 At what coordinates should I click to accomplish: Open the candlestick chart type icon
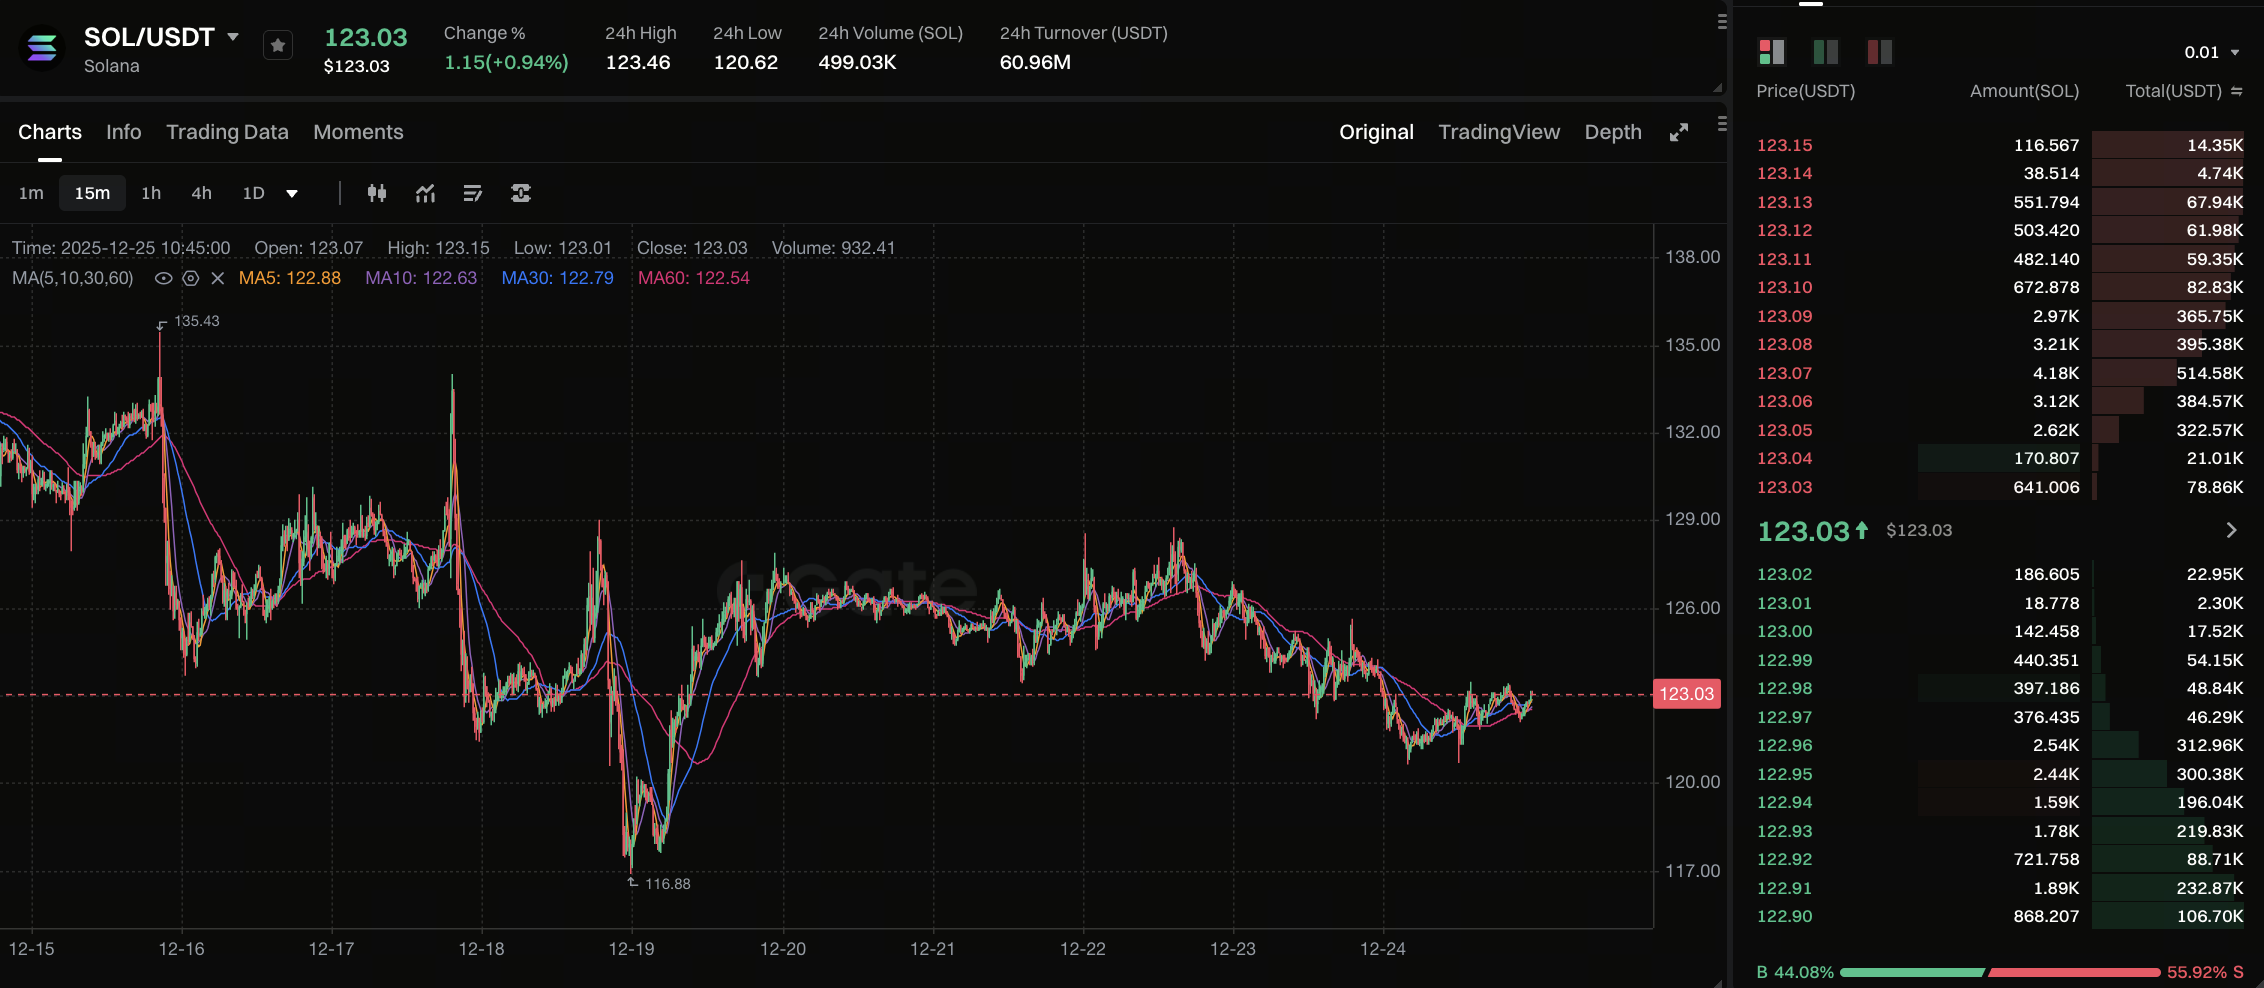(377, 193)
